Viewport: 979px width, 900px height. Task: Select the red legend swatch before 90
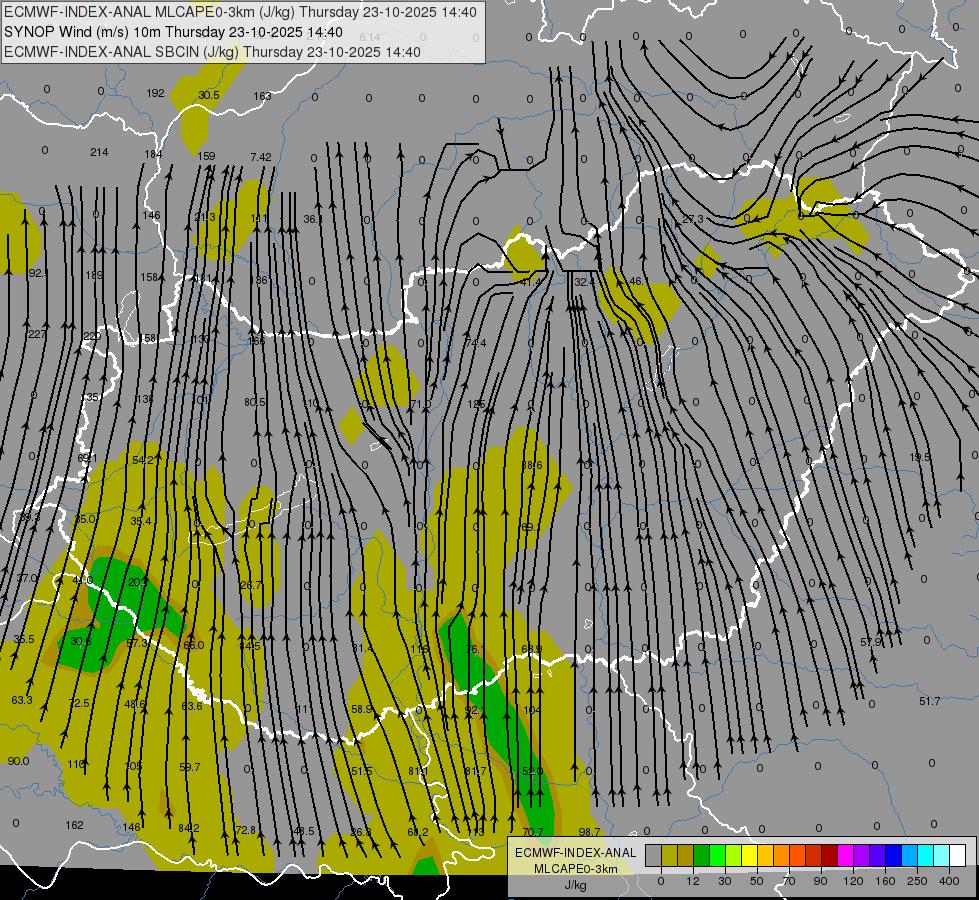point(814,855)
